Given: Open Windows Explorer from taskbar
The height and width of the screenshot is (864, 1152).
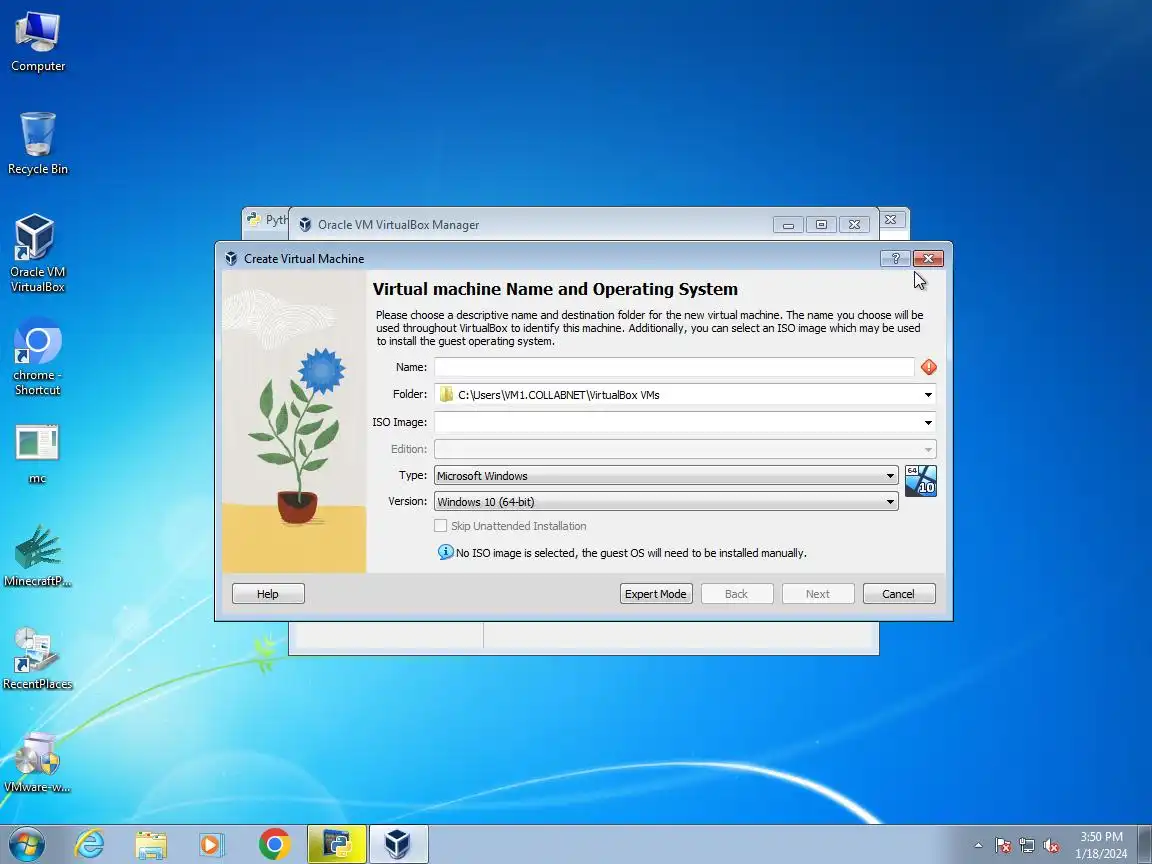Looking at the screenshot, I should [151, 844].
